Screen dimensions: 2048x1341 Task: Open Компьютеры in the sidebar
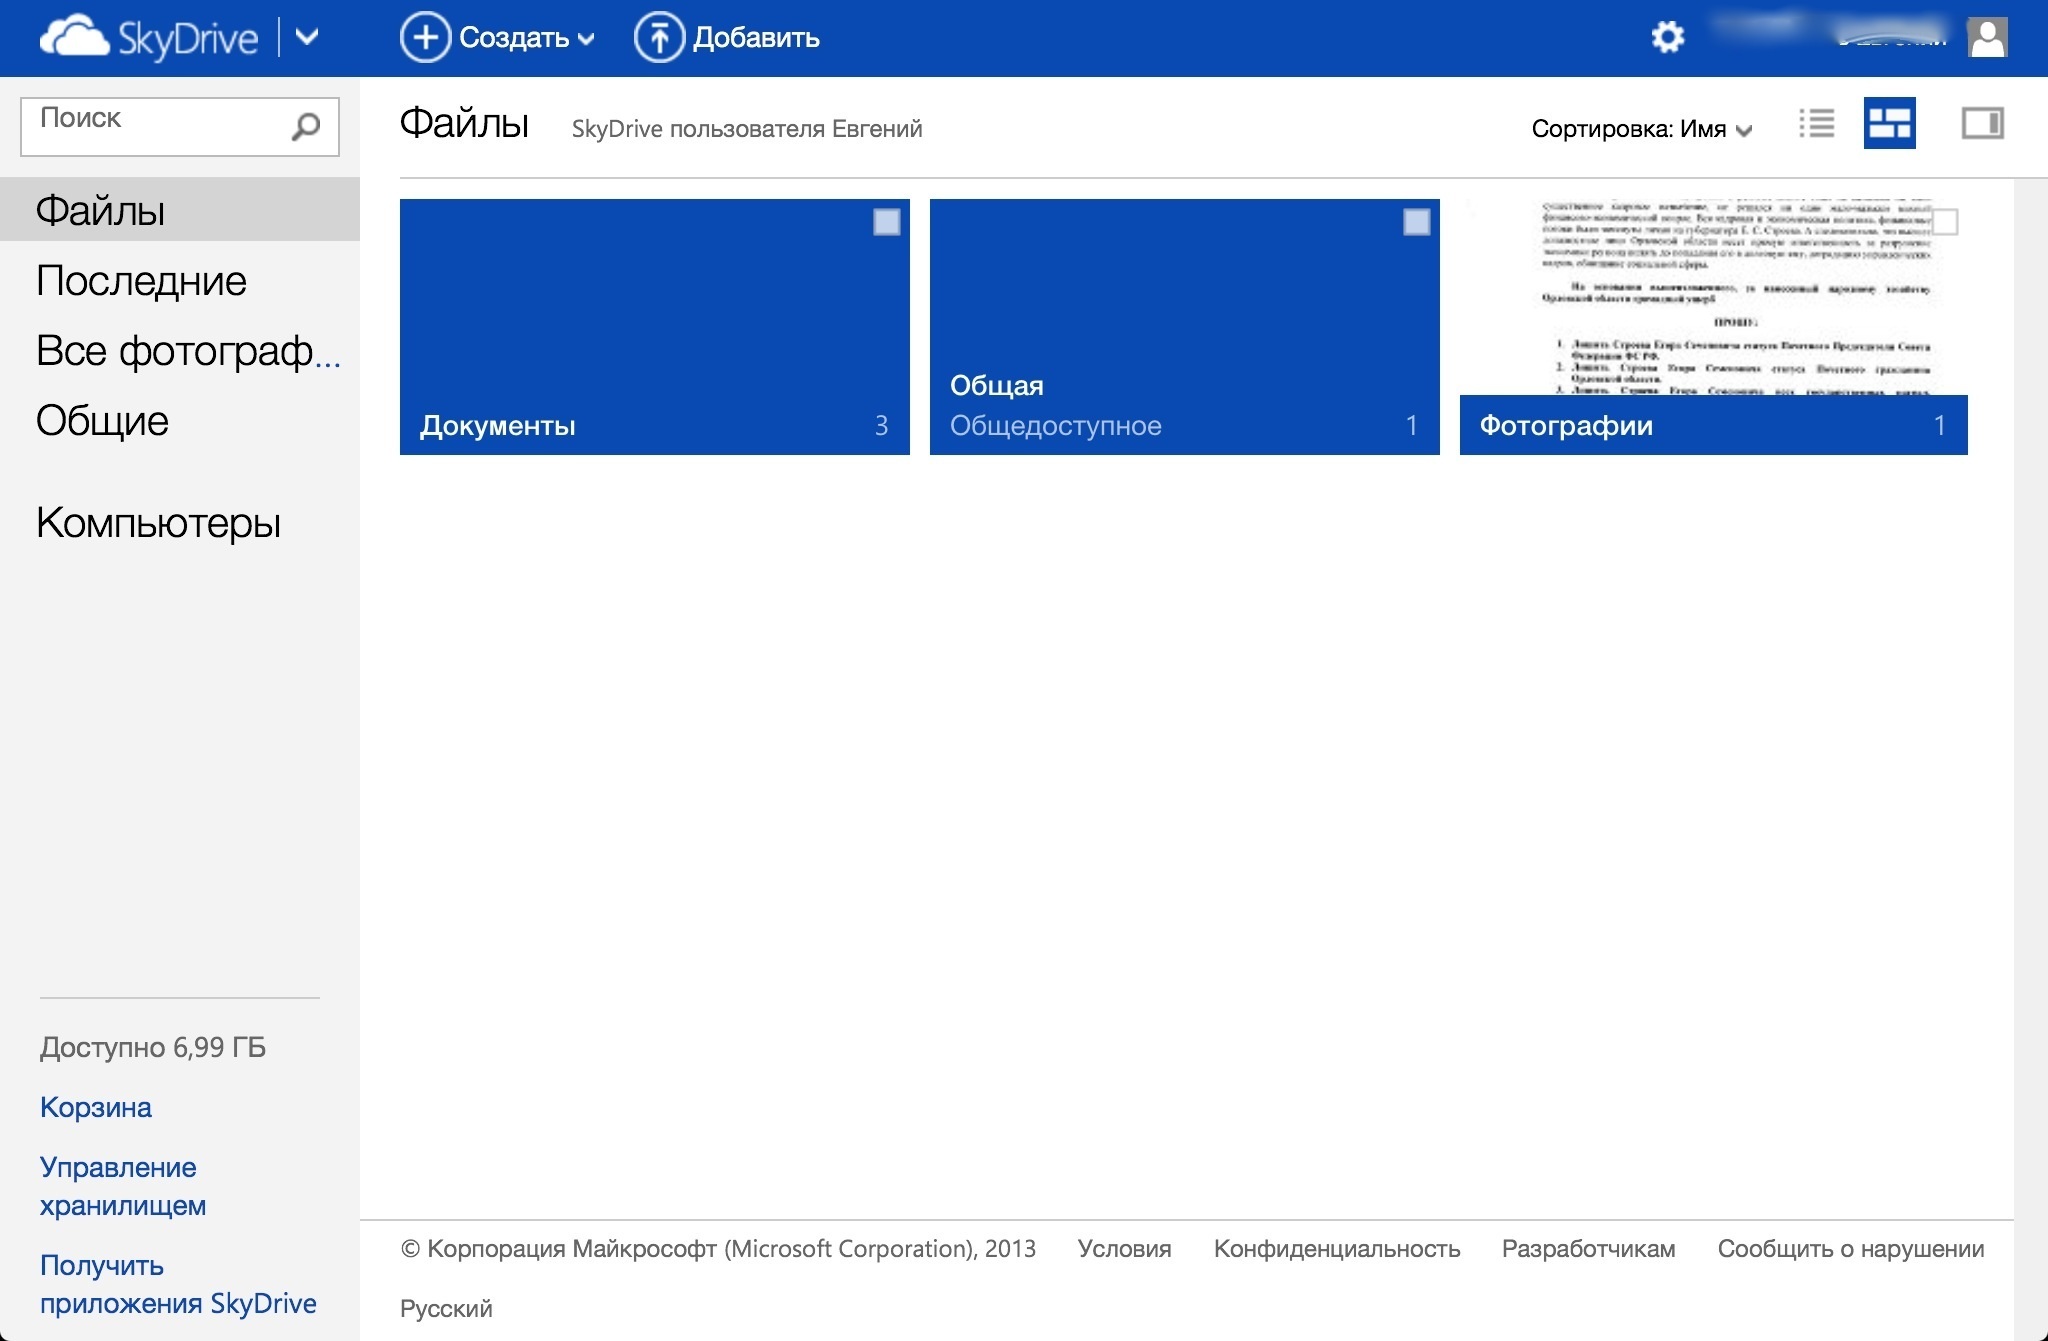point(158,523)
